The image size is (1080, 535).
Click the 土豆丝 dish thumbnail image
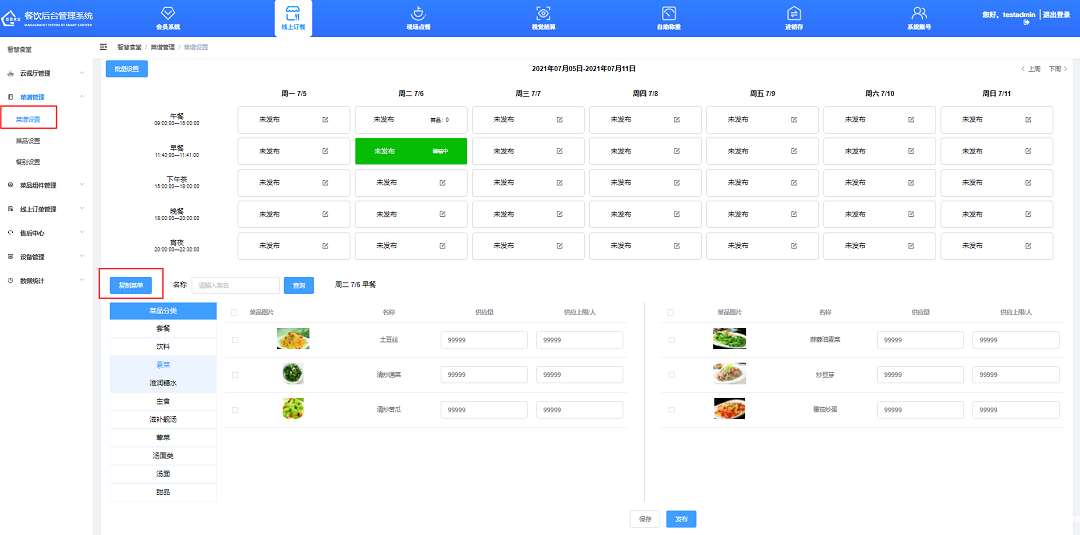293,340
